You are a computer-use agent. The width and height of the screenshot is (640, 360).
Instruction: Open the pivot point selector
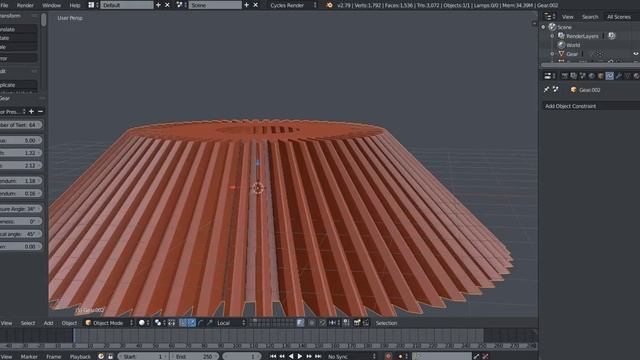159,323
